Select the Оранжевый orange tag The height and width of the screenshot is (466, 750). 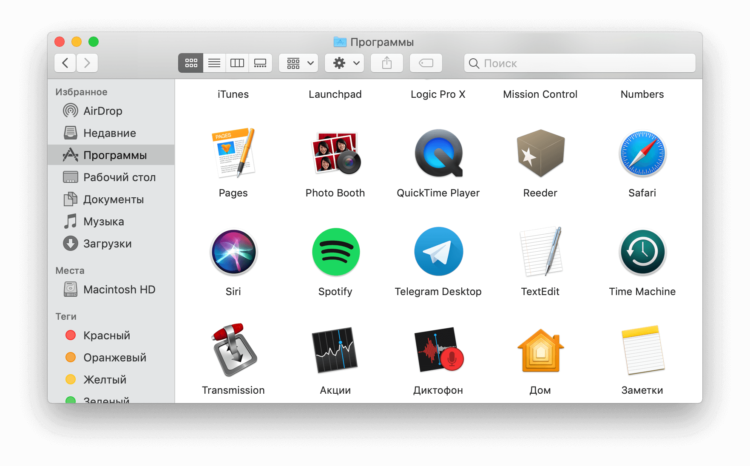click(111, 357)
